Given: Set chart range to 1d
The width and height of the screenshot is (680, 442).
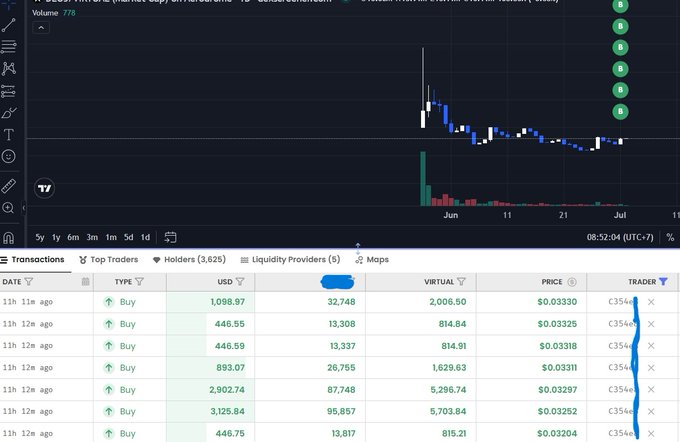Looking at the screenshot, I should [145, 237].
